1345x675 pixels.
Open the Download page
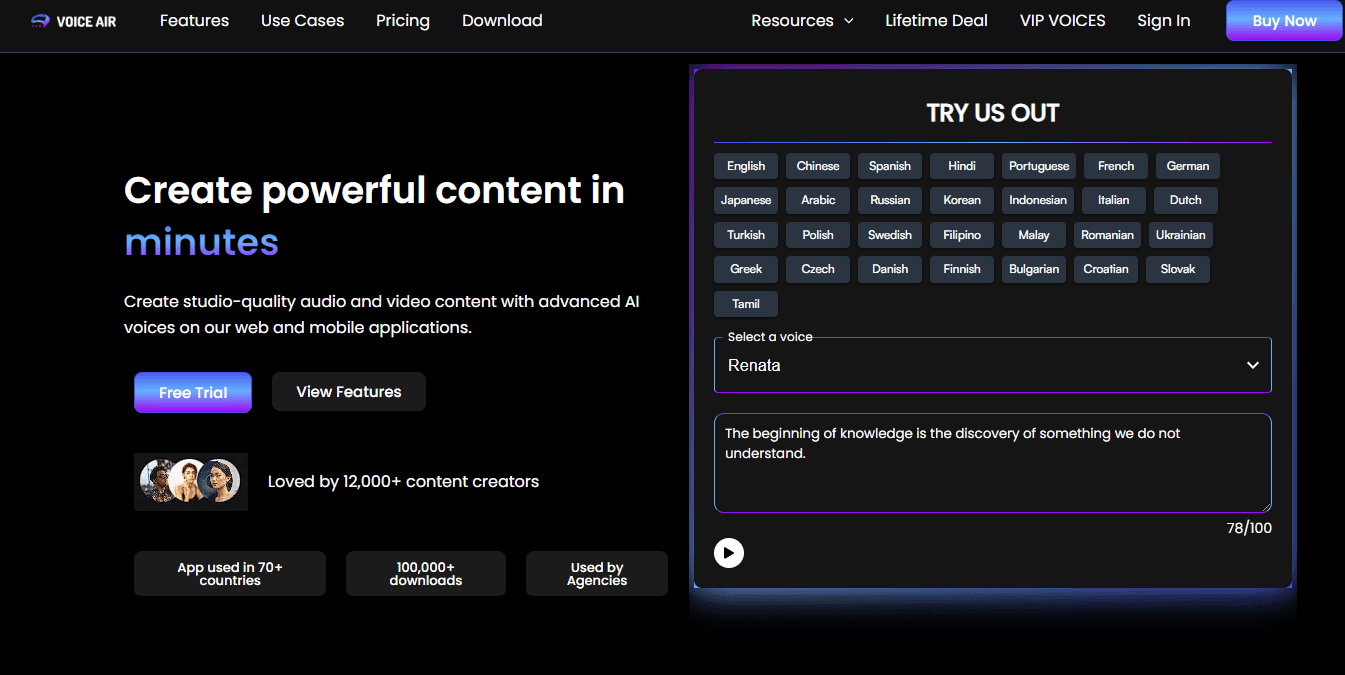click(502, 21)
